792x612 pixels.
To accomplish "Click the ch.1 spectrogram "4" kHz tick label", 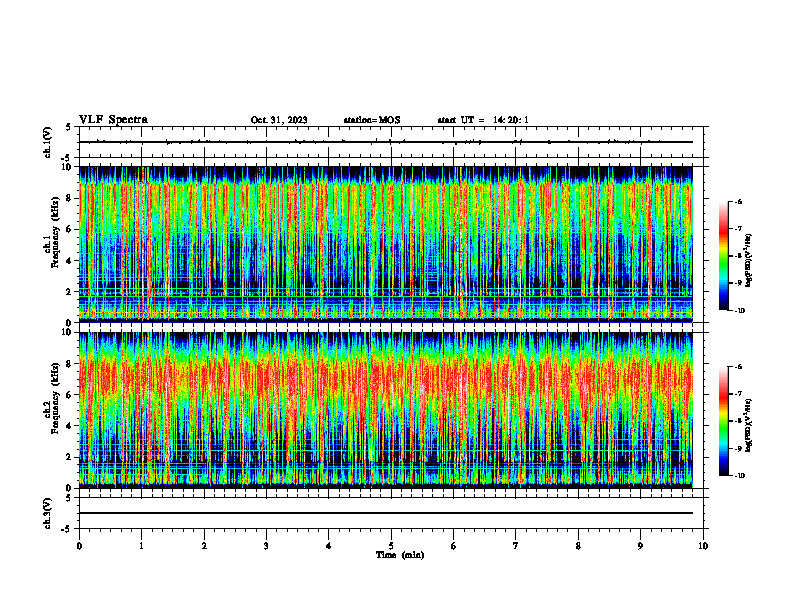I will tap(69, 261).
